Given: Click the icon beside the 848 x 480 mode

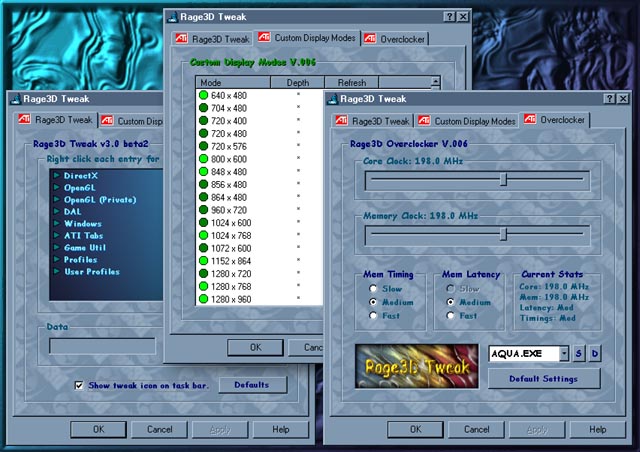Looking at the screenshot, I should tap(203, 171).
